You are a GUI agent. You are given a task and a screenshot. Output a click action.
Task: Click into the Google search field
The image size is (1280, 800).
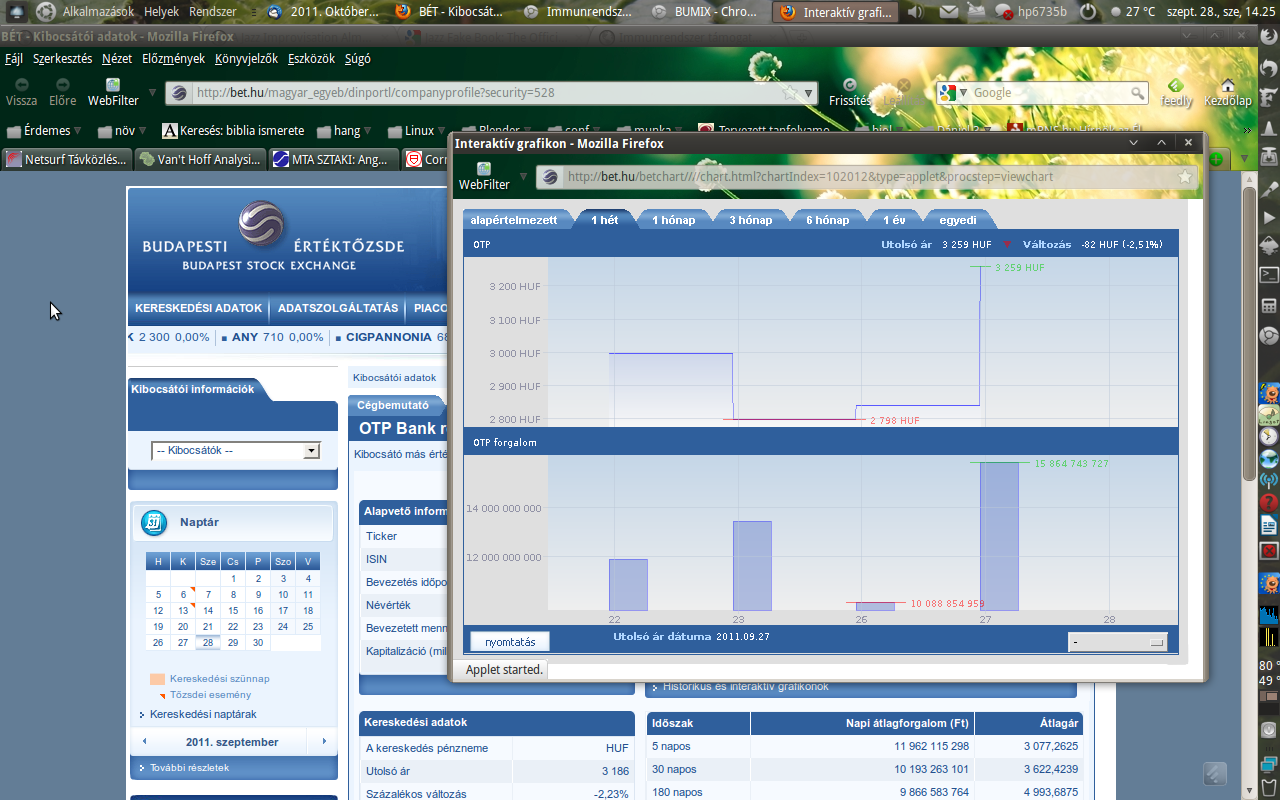(x=1051, y=93)
